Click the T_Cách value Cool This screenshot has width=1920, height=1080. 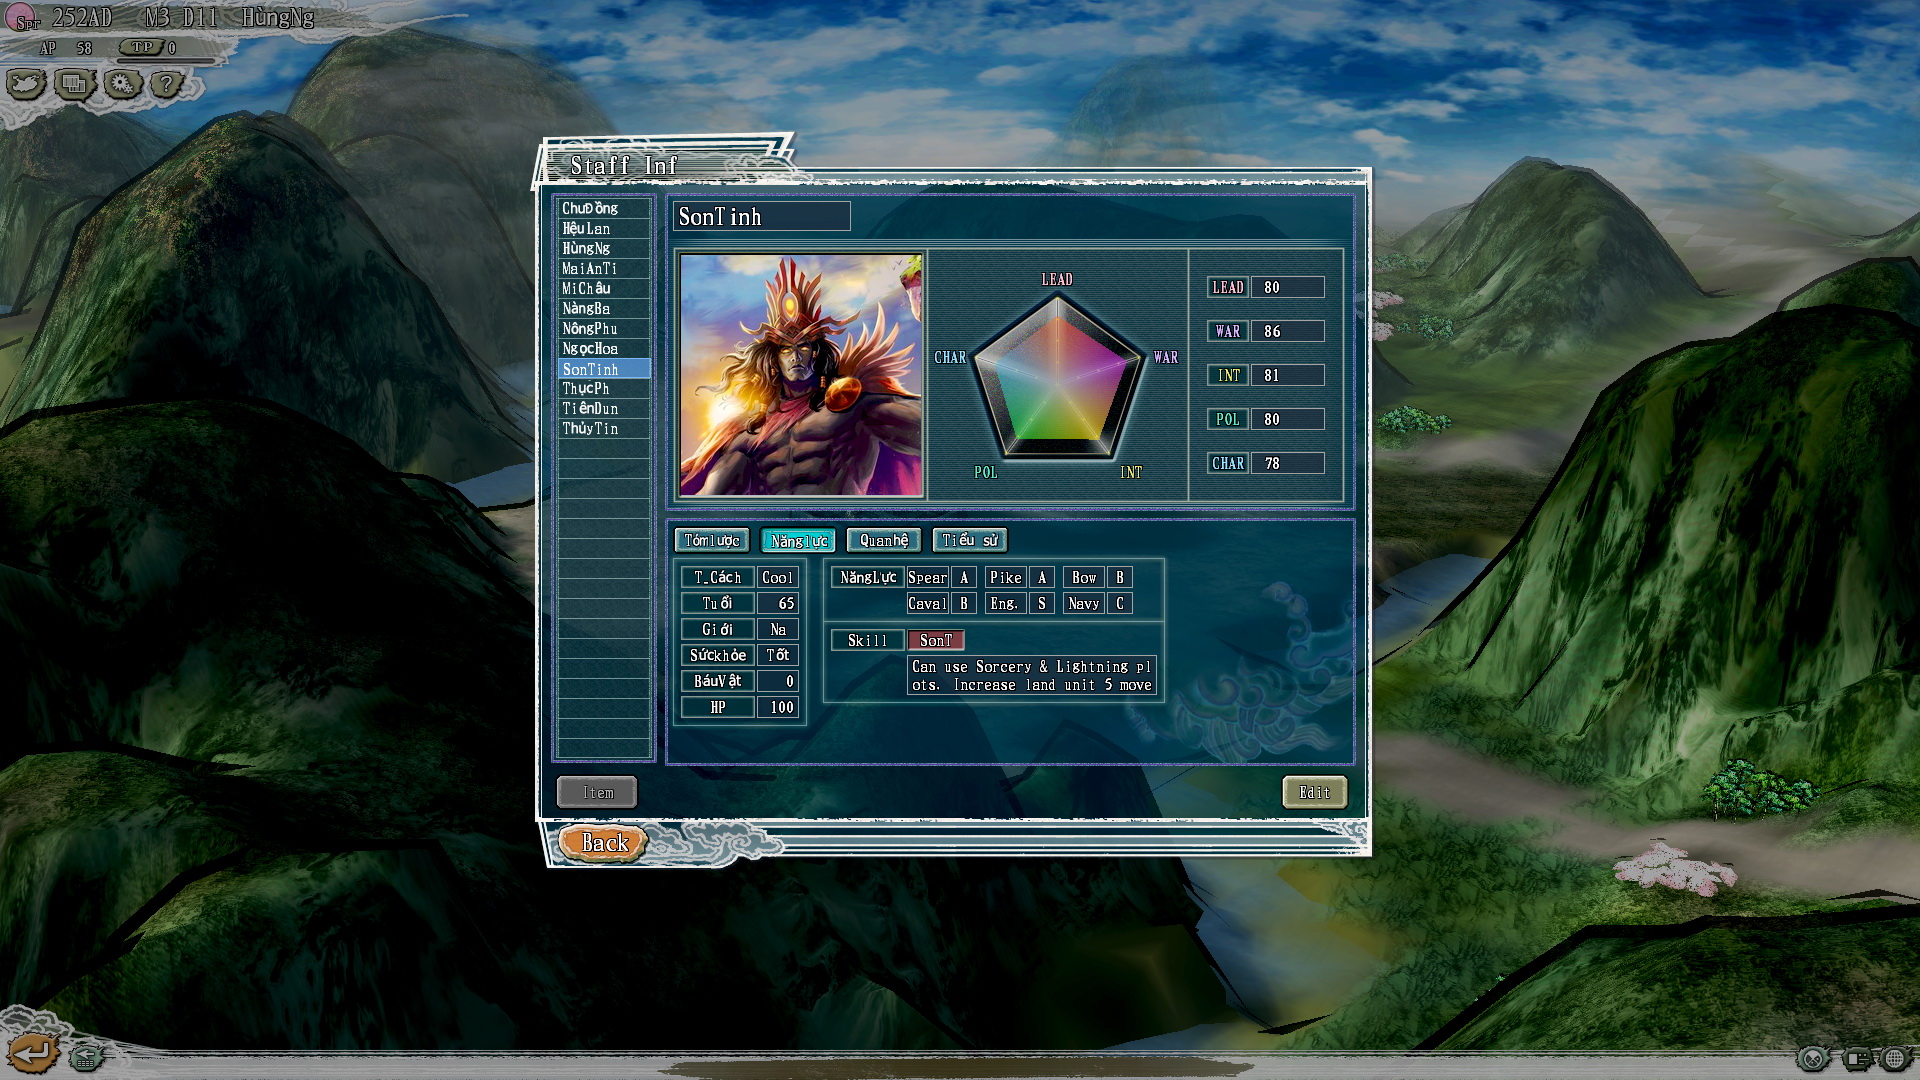(777, 577)
